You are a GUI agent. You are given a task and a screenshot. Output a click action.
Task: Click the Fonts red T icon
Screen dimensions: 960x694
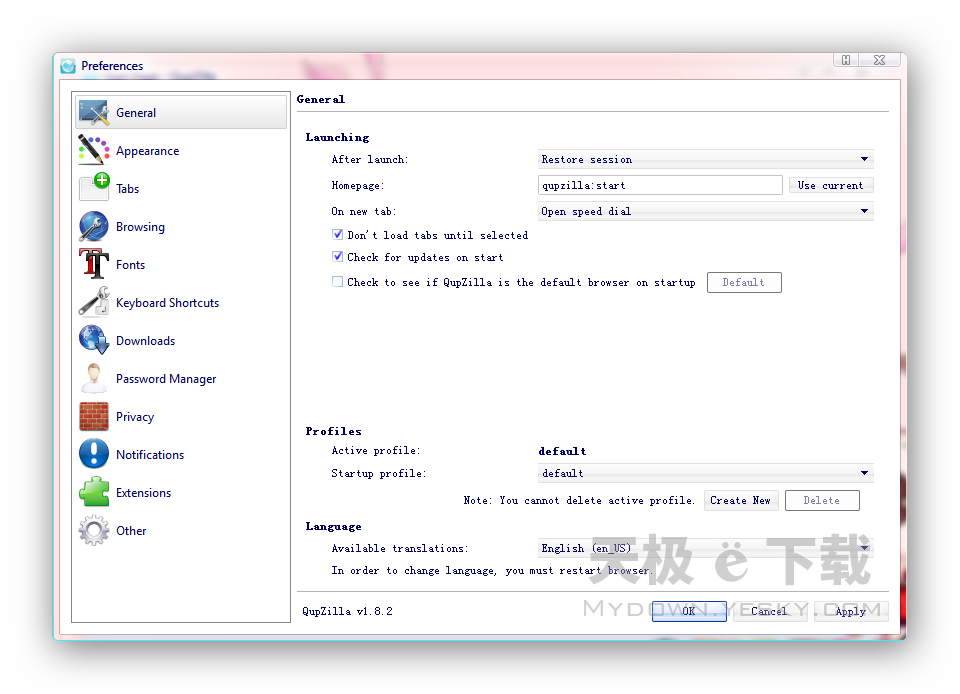[94, 264]
